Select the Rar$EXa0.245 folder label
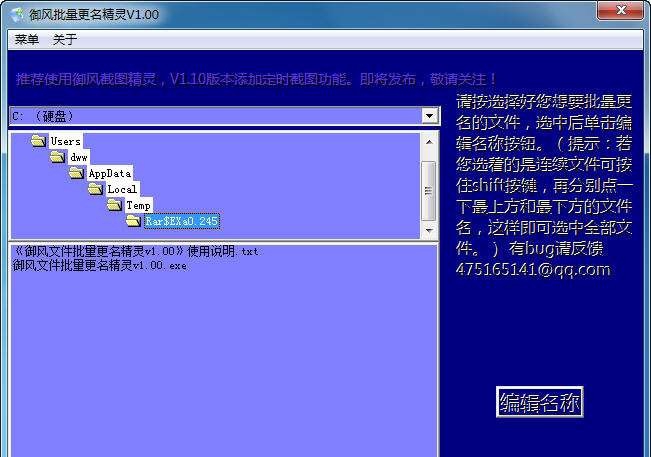The width and height of the screenshot is (651, 457). [x=181, y=221]
